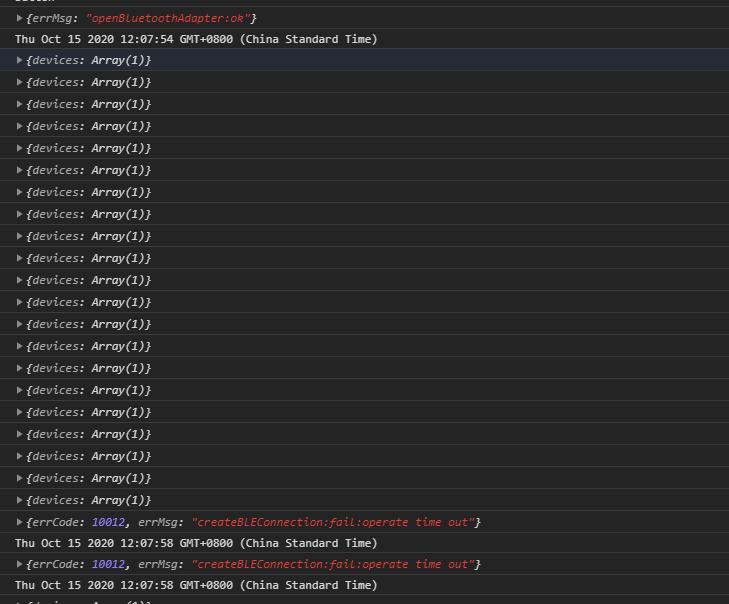Expand the highlighted devices Array(1) entry arrow

pos(19,60)
